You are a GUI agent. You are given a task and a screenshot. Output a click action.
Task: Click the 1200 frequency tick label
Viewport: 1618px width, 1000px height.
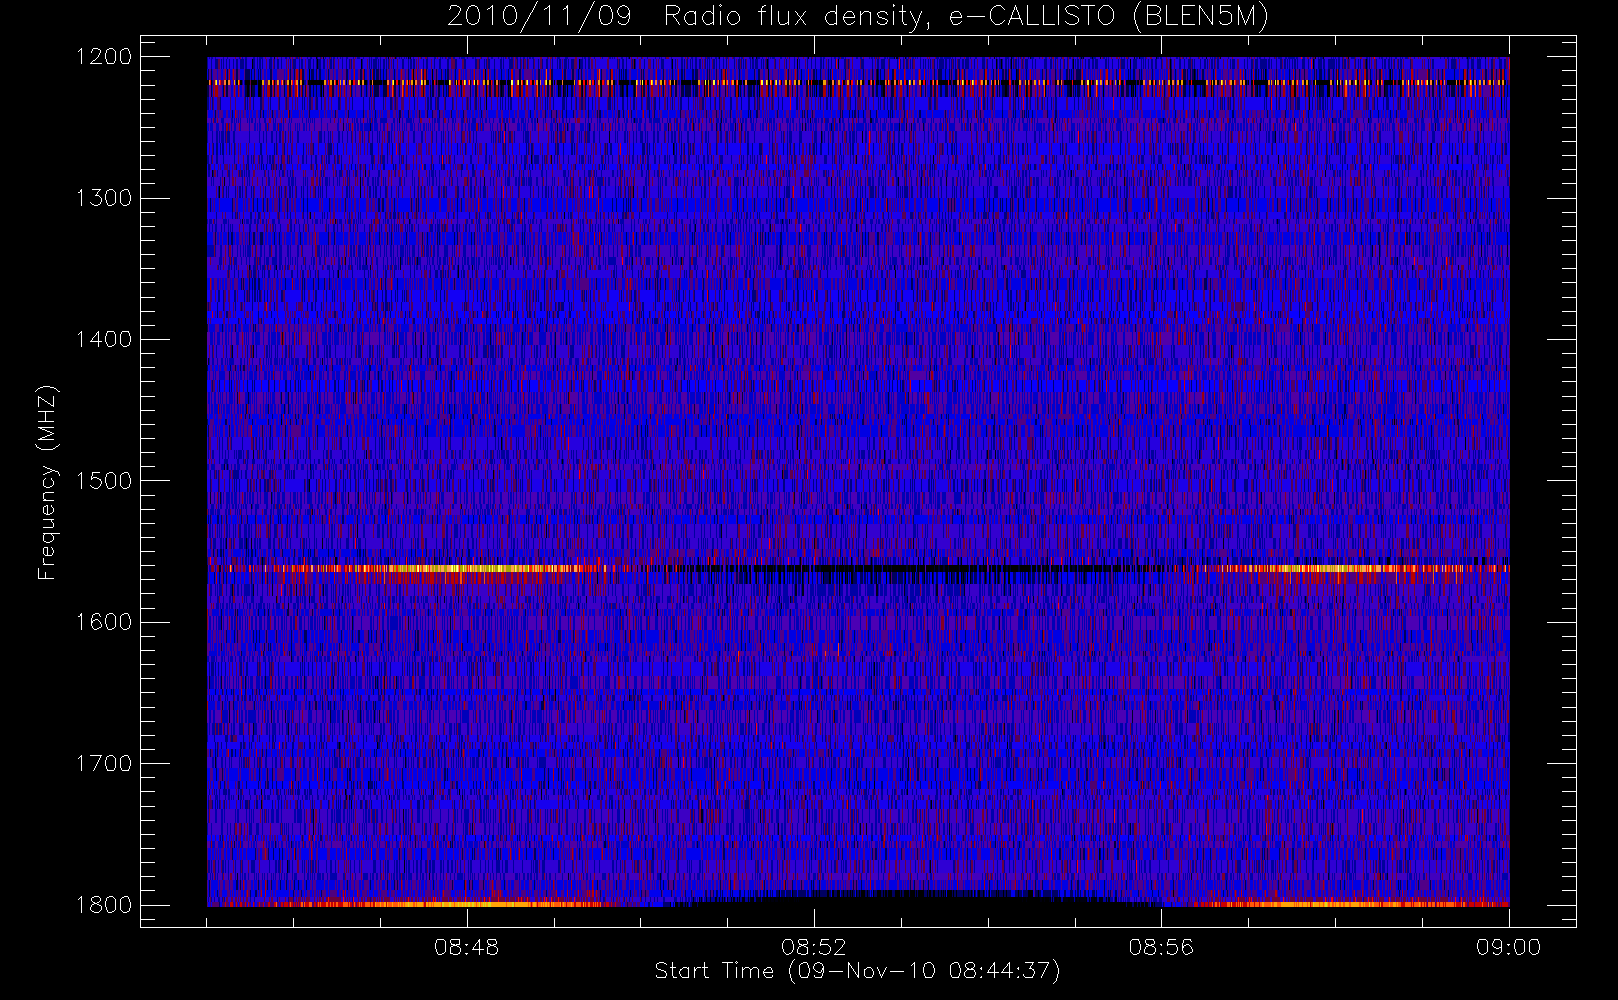[x=104, y=57]
